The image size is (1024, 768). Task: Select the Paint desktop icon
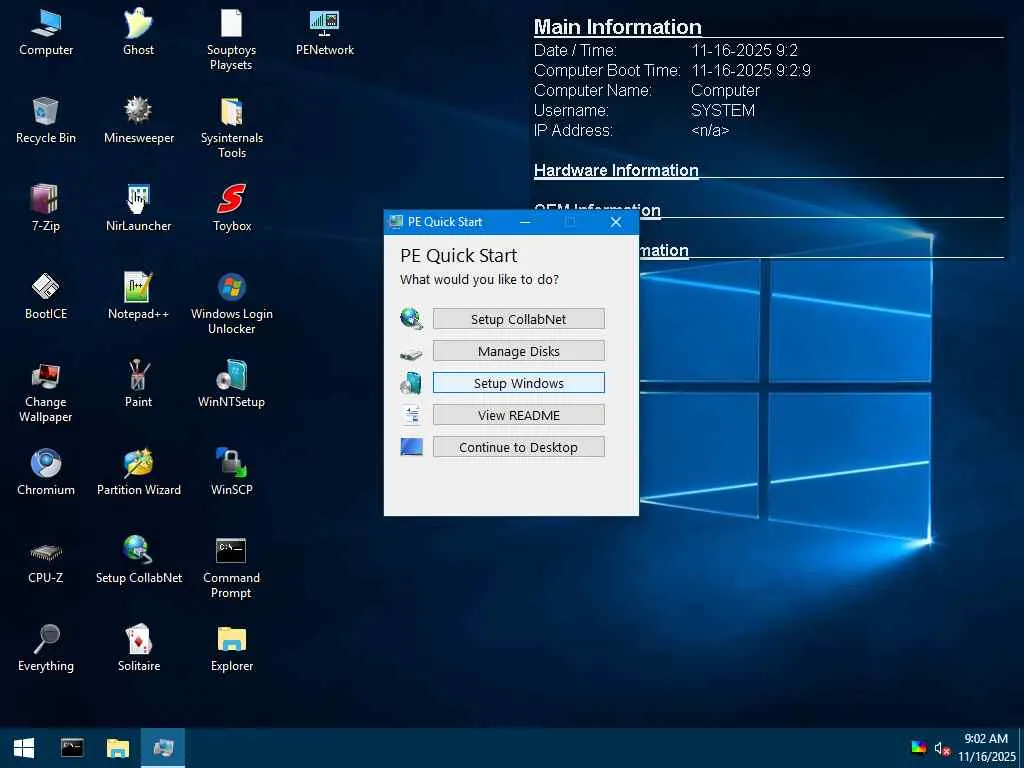[x=138, y=384]
